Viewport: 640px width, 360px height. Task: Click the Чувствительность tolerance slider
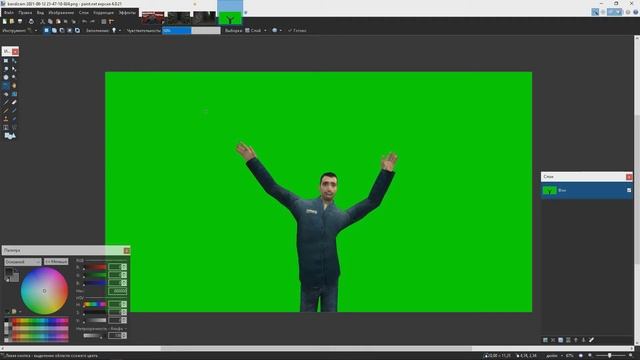191,31
